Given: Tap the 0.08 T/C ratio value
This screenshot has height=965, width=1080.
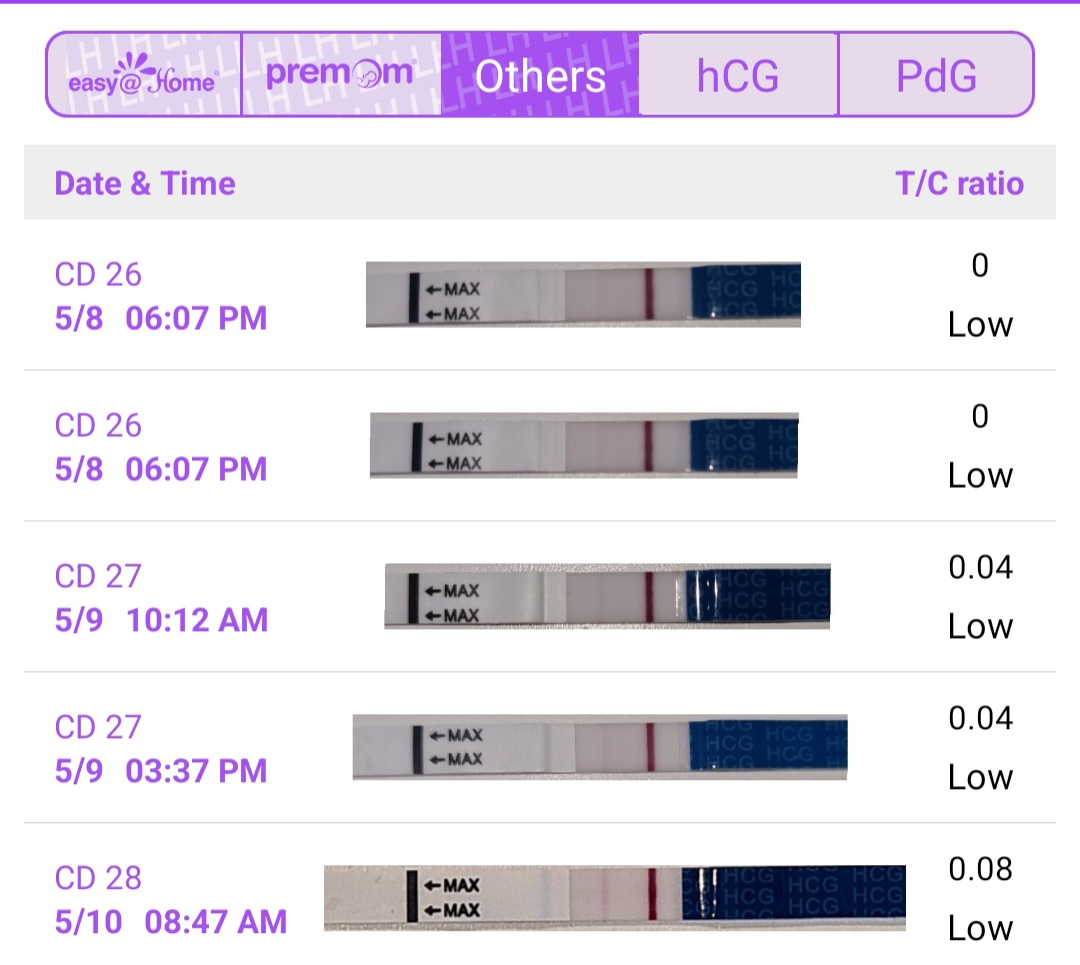Looking at the screenshot, I should [980, 869].
